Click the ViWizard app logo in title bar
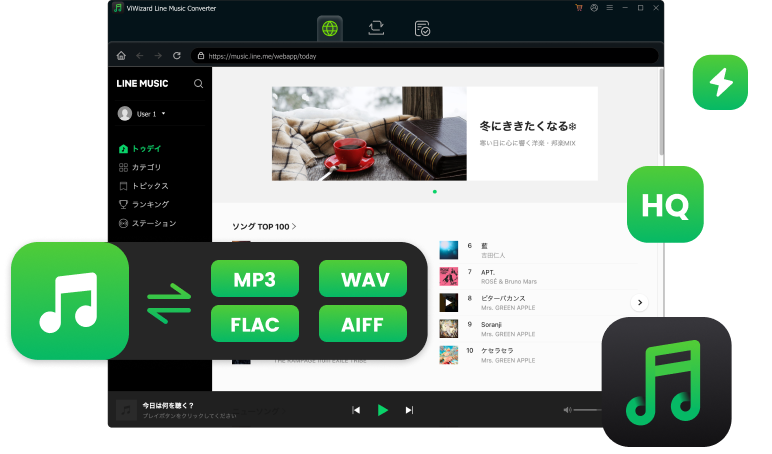The image size is (772, 454). [x=118, y=8]
